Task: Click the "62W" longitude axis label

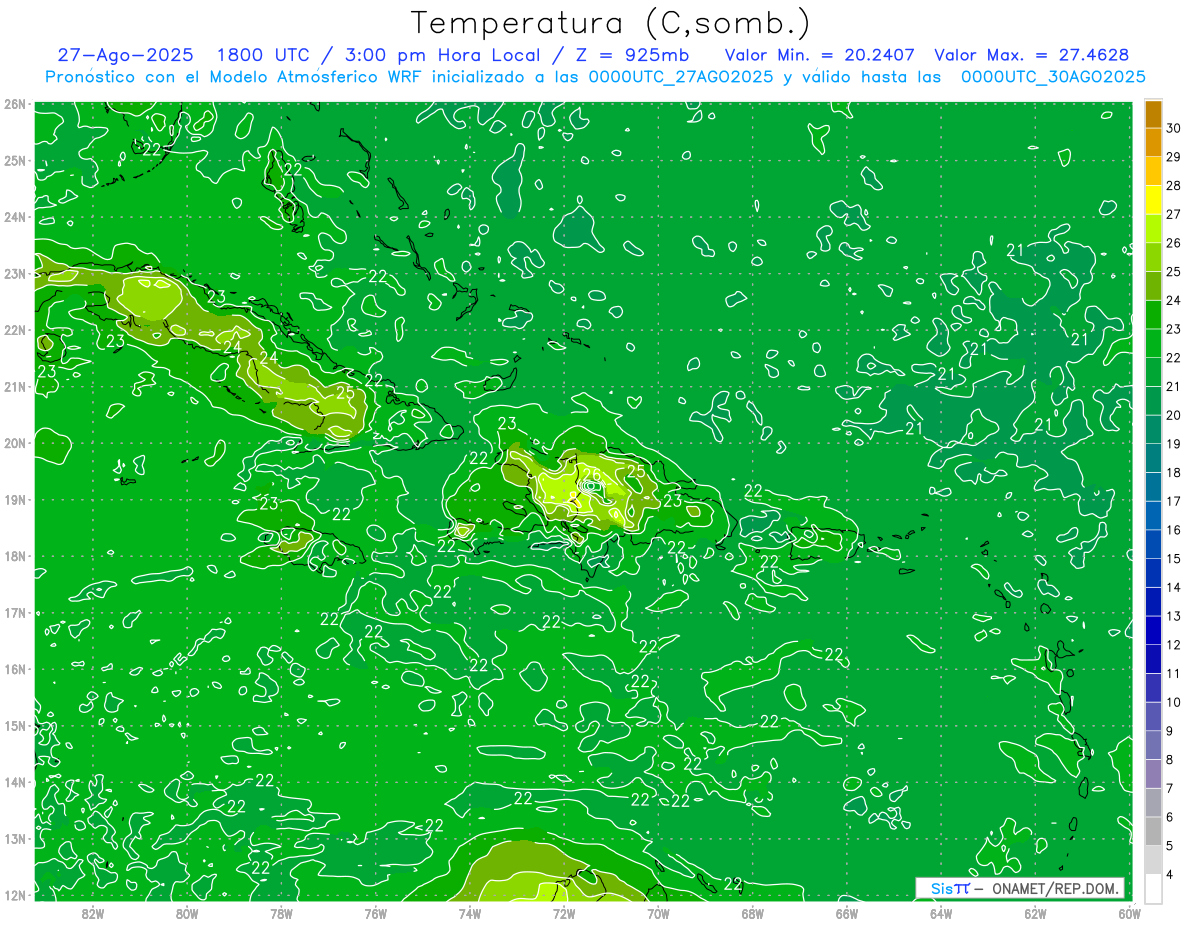Action: tap(1036, 913)
